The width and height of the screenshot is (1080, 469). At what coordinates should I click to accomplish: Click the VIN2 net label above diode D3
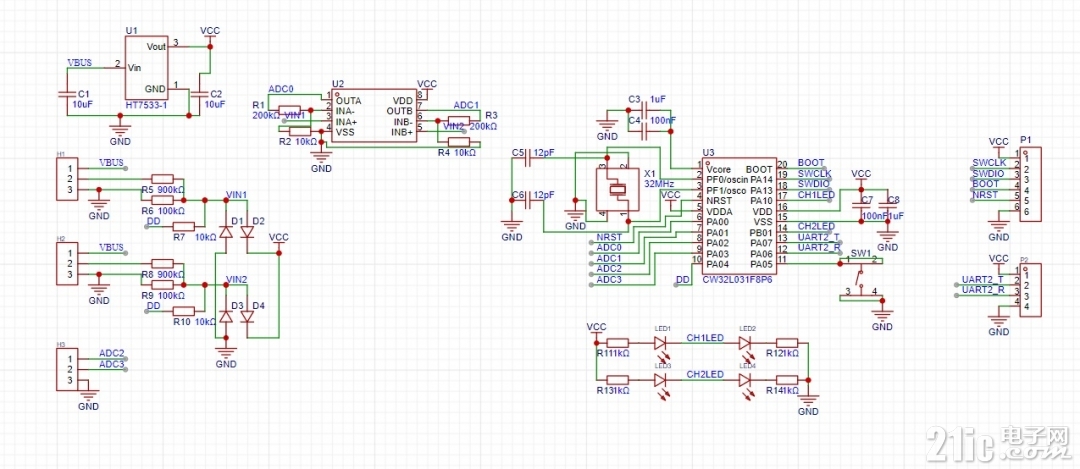[237, 280]
